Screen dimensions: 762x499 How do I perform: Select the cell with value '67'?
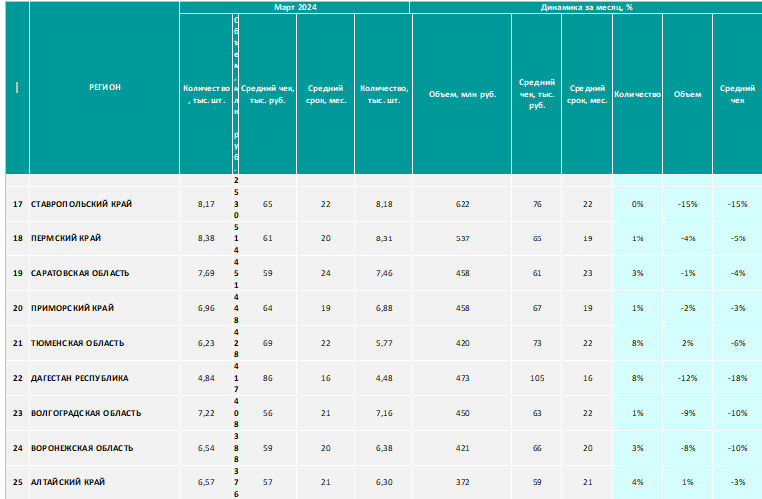tap(537, 308)
